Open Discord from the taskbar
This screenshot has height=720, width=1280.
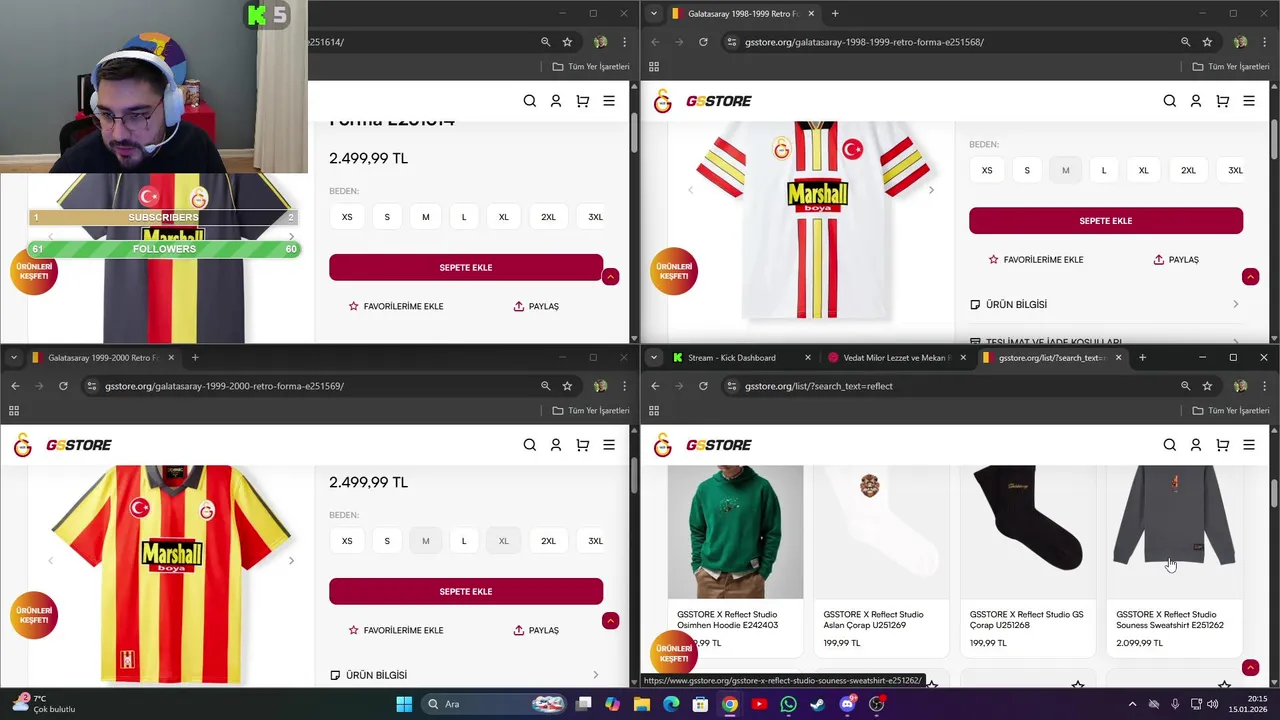point(847,704)
